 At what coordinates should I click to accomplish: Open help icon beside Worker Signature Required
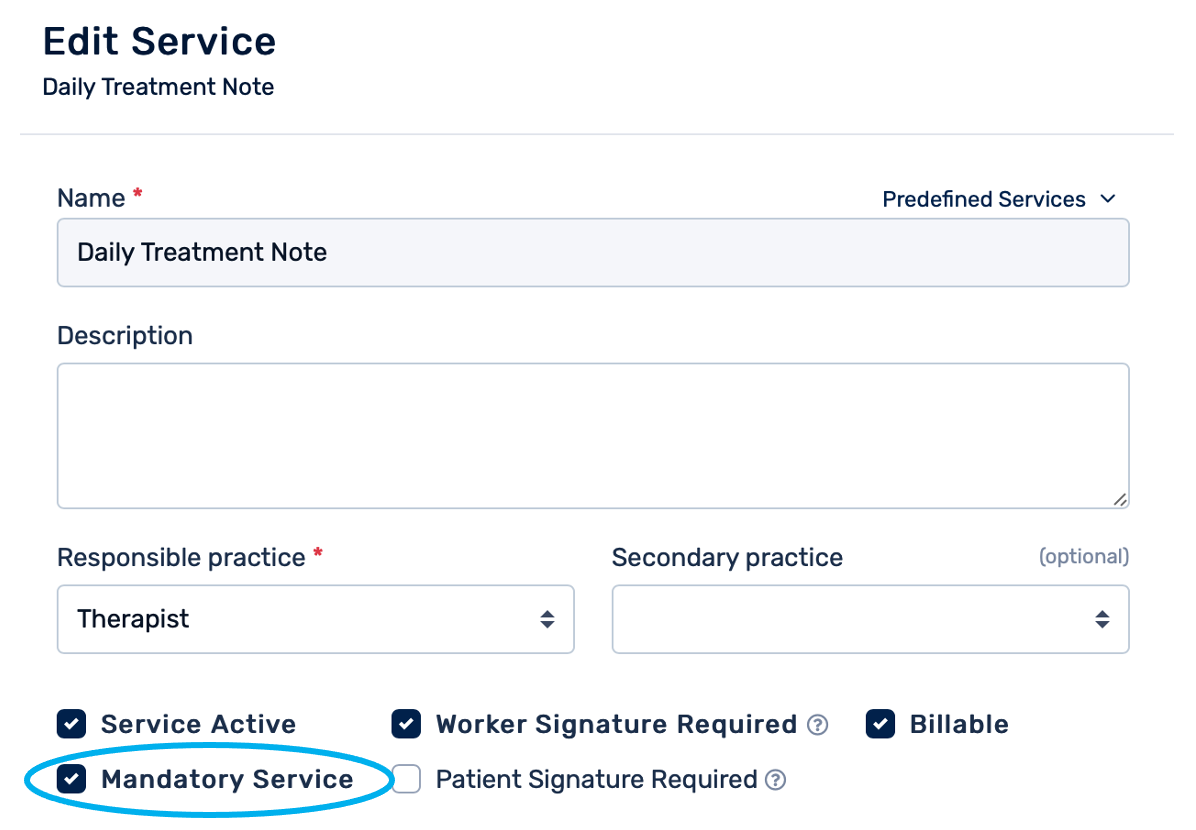click(x=818, y=725)
